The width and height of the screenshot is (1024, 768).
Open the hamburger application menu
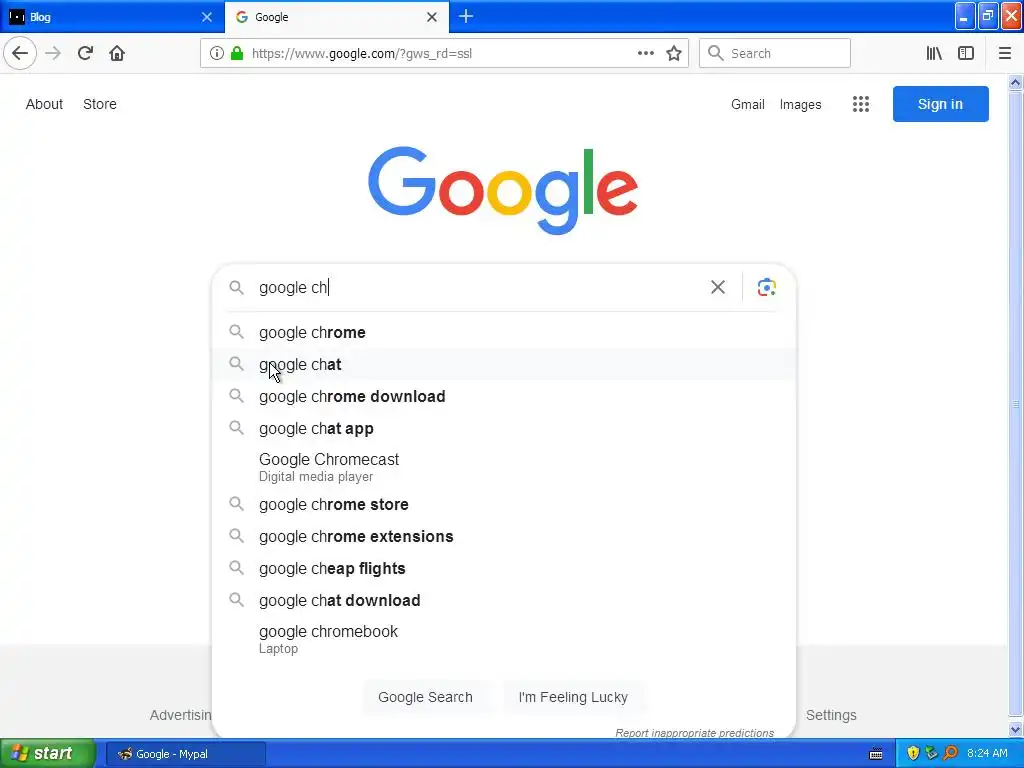click(x=1005, y=54)
